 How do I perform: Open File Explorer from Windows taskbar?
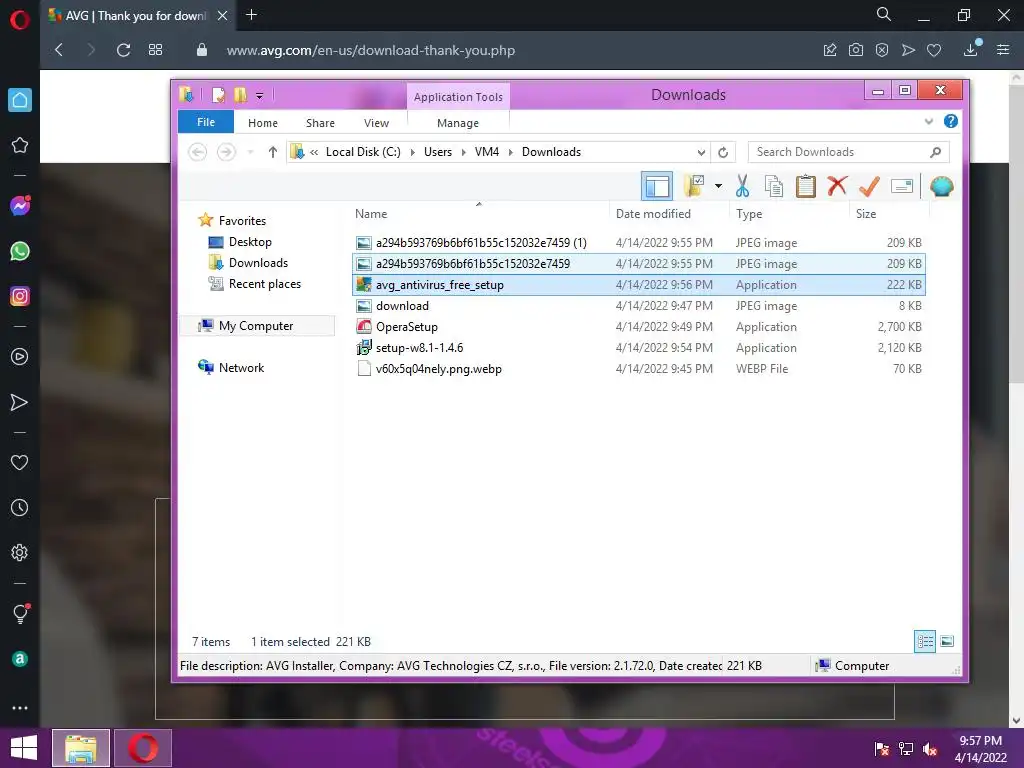coord(81,748)
